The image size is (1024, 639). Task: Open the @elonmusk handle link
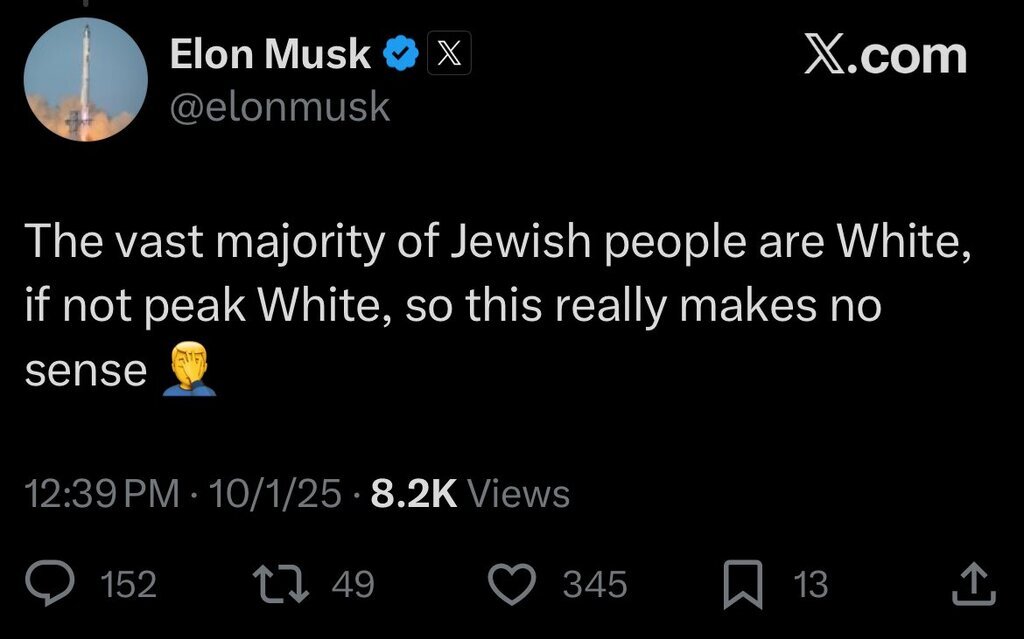pyautogui.click(x=280, y=106)
